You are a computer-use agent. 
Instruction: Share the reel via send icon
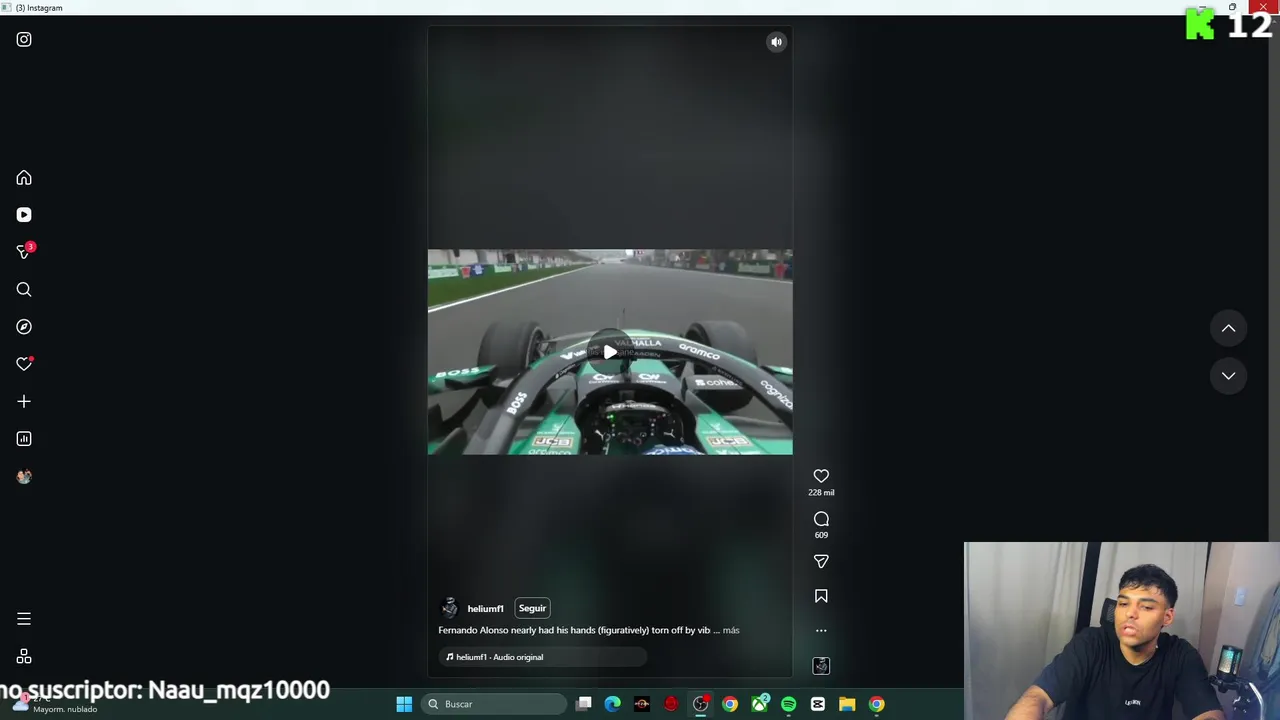[x=821, y=561]
